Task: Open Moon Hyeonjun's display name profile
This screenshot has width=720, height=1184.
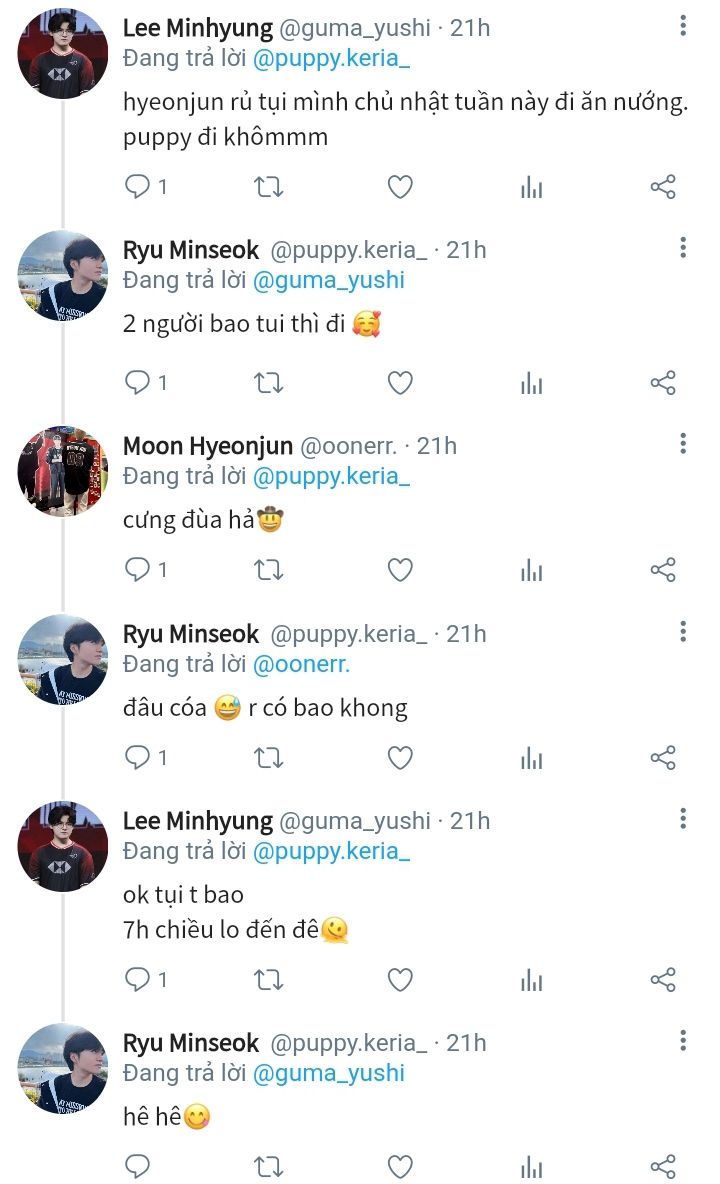Action: tap(208, 446)
